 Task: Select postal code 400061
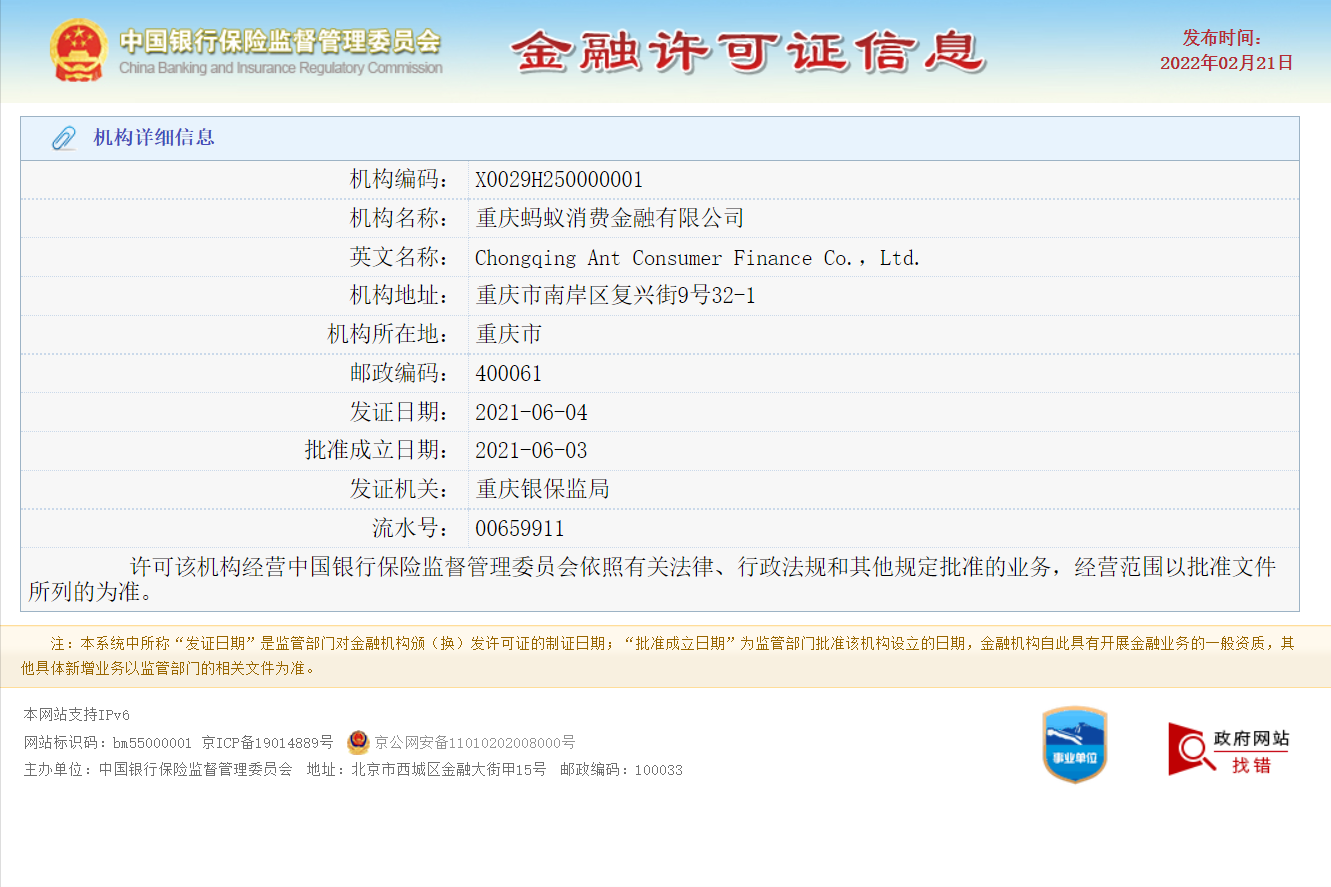(x=508, y=374)
